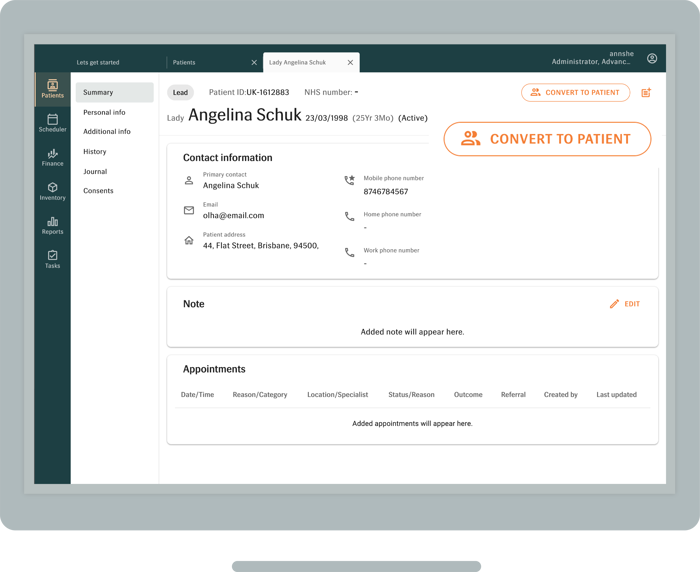Image resolution: width=700 pixels, height=572 pixels.
Task: Open the Scheduler module
Action: 53,123
